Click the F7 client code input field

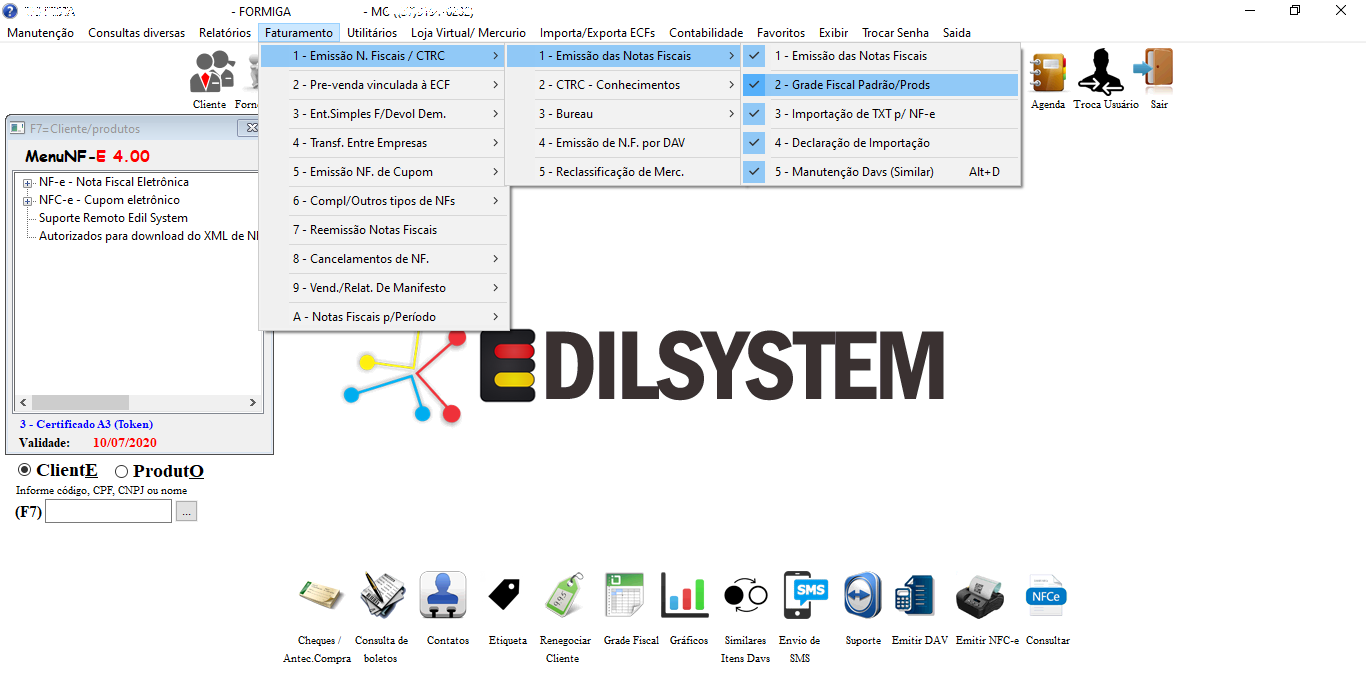108,512
